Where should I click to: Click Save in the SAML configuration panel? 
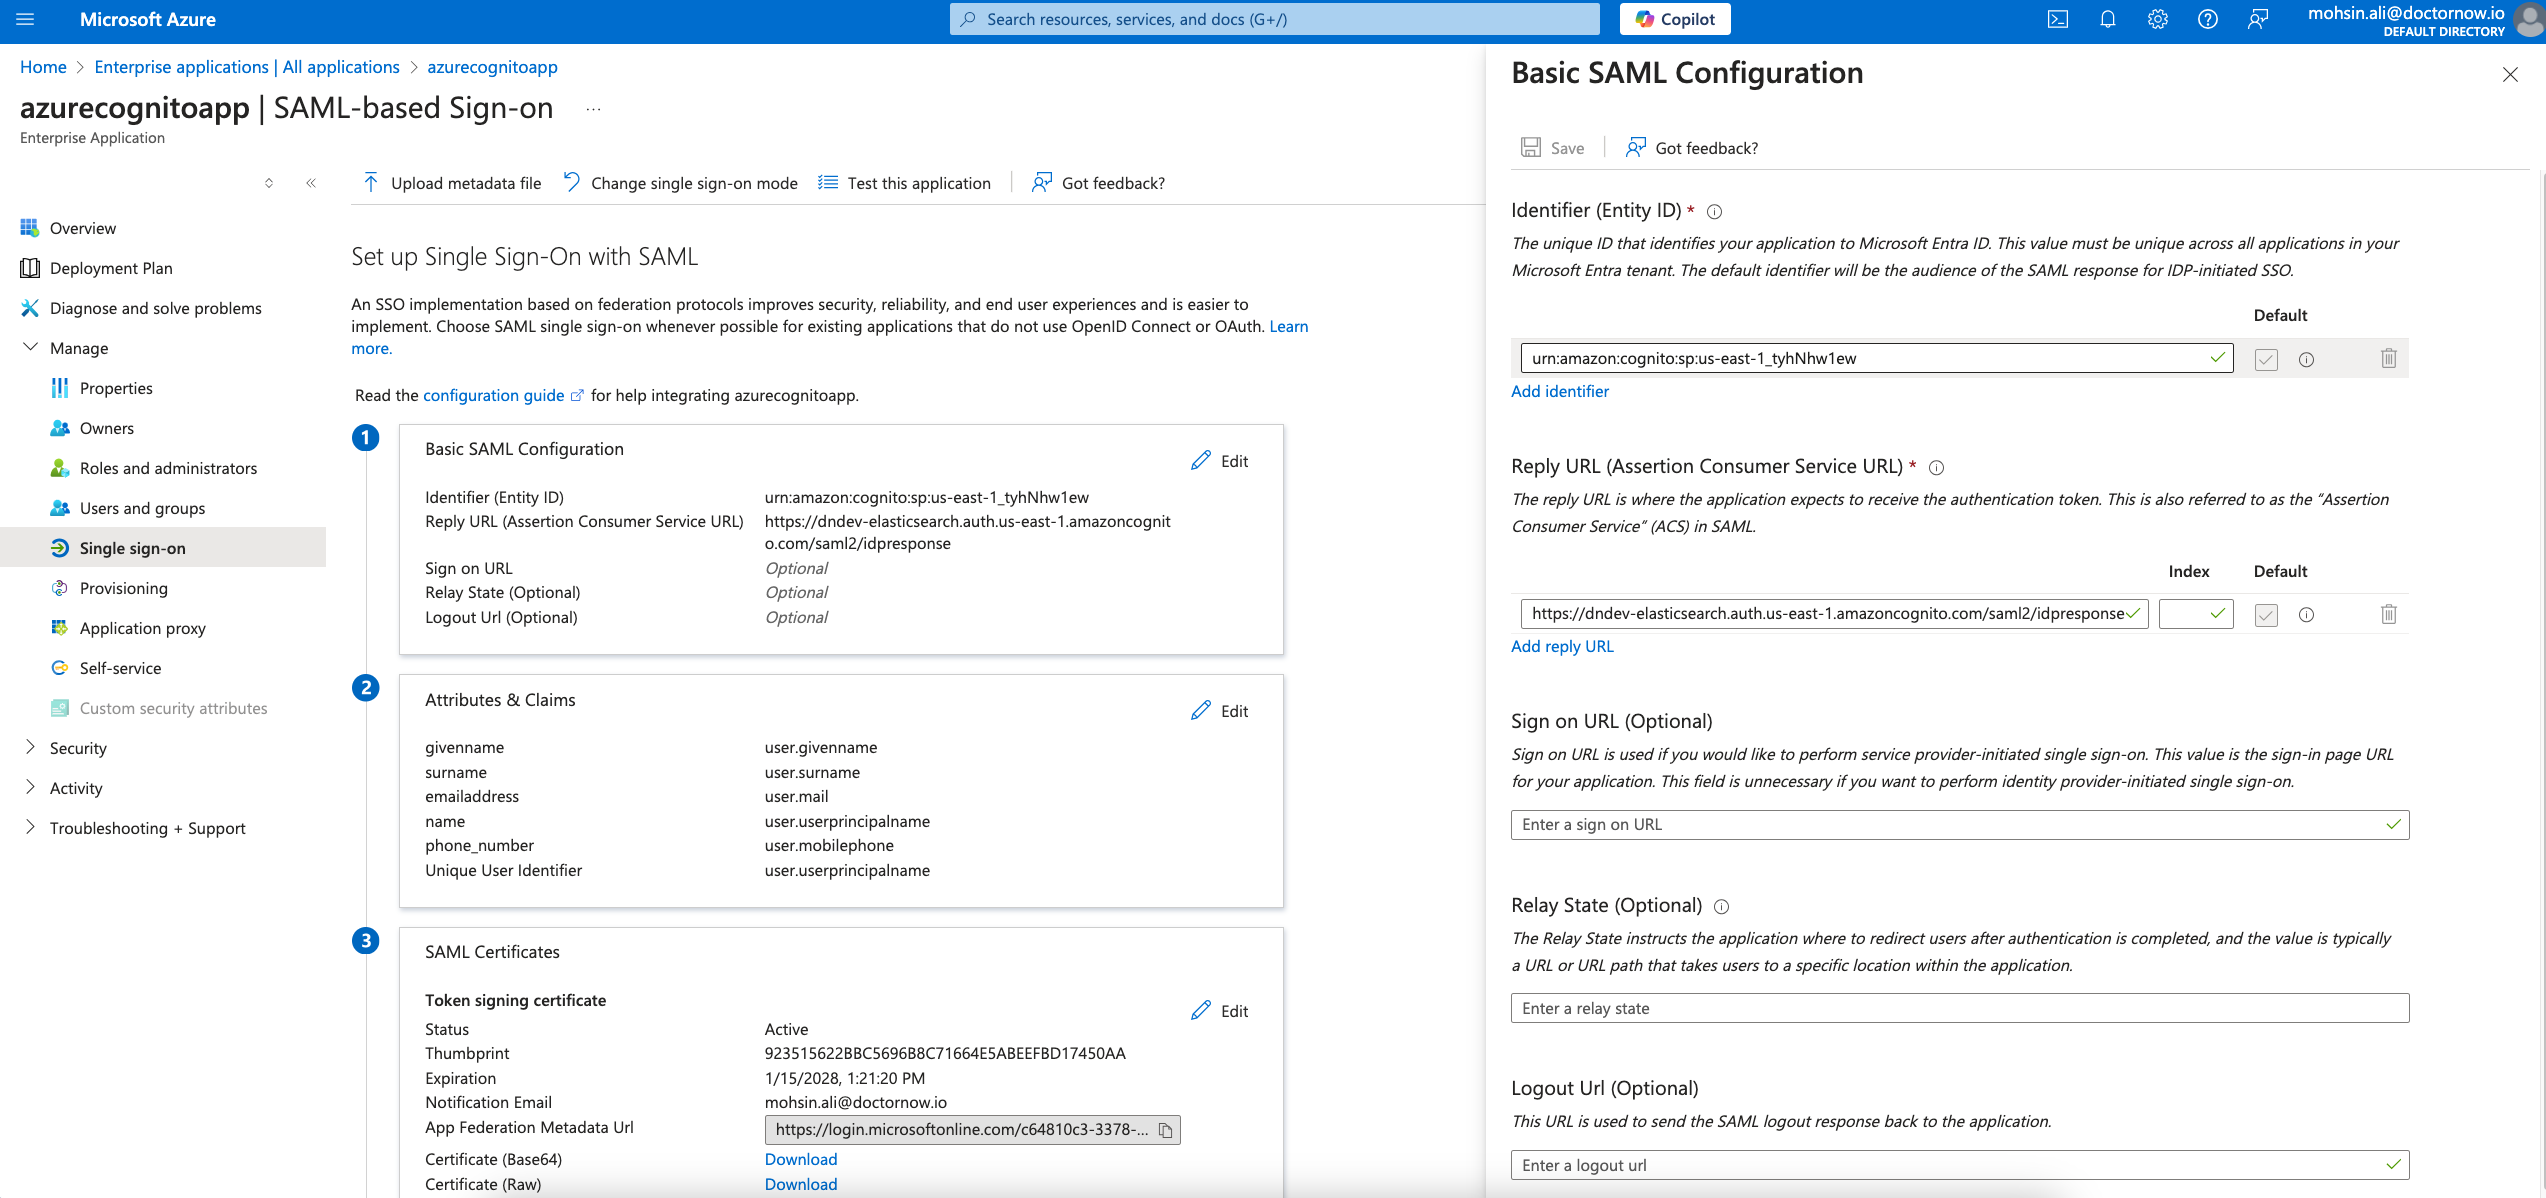[x=1553, y=148]
